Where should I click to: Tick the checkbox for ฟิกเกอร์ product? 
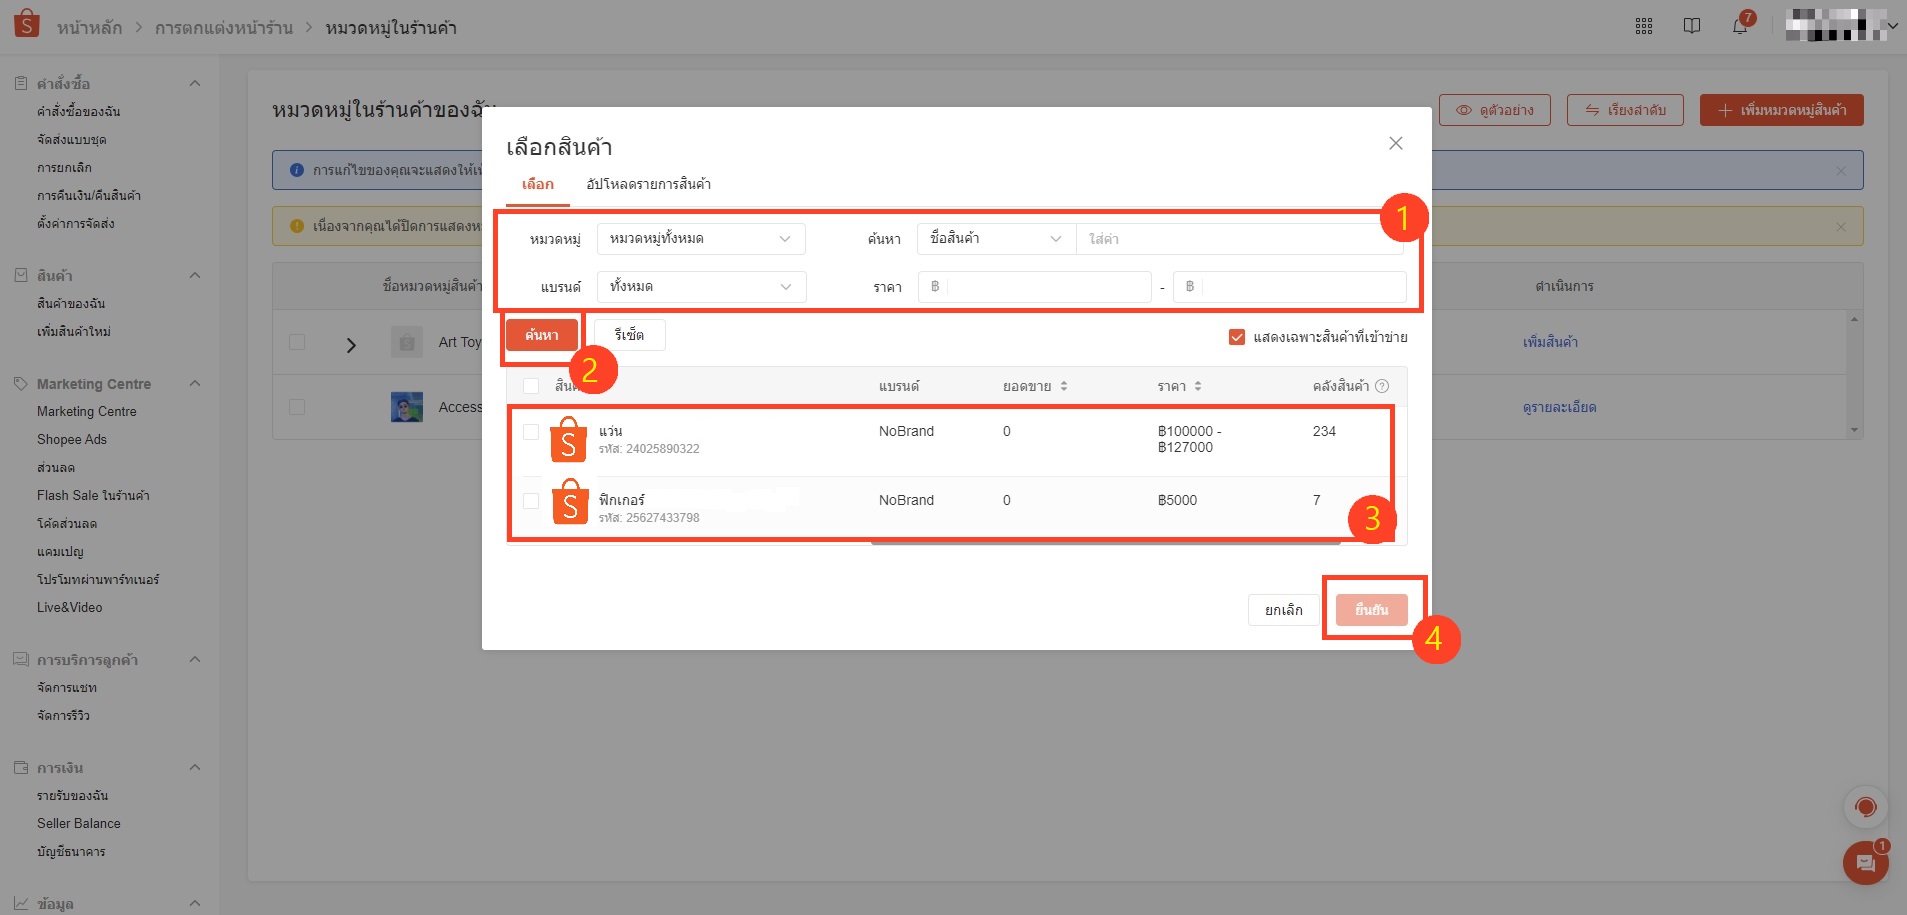[531, 501]
